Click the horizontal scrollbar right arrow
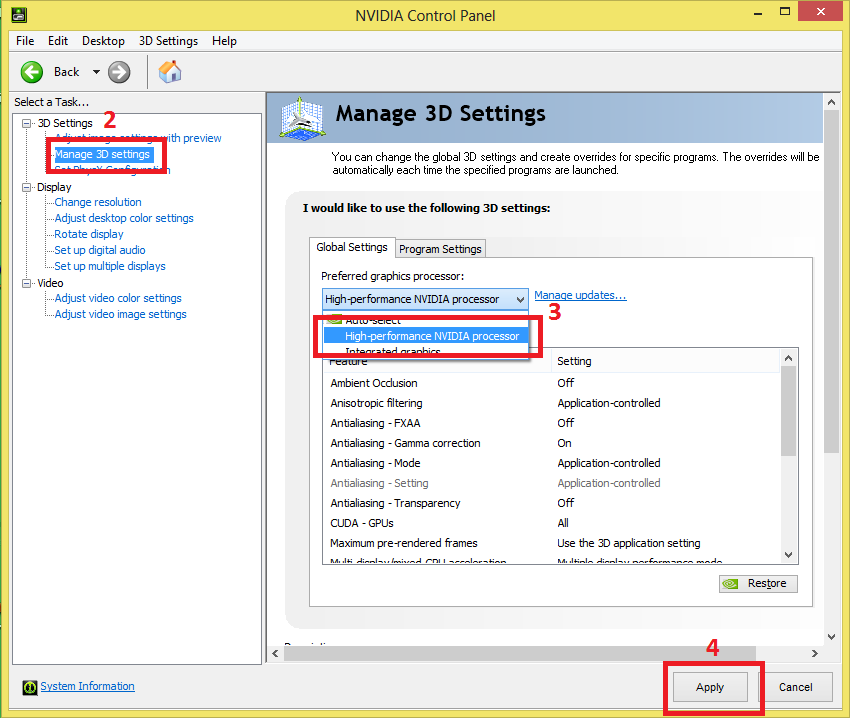Image resolution: width=850 pixels, height=718 pixels. 814,654
